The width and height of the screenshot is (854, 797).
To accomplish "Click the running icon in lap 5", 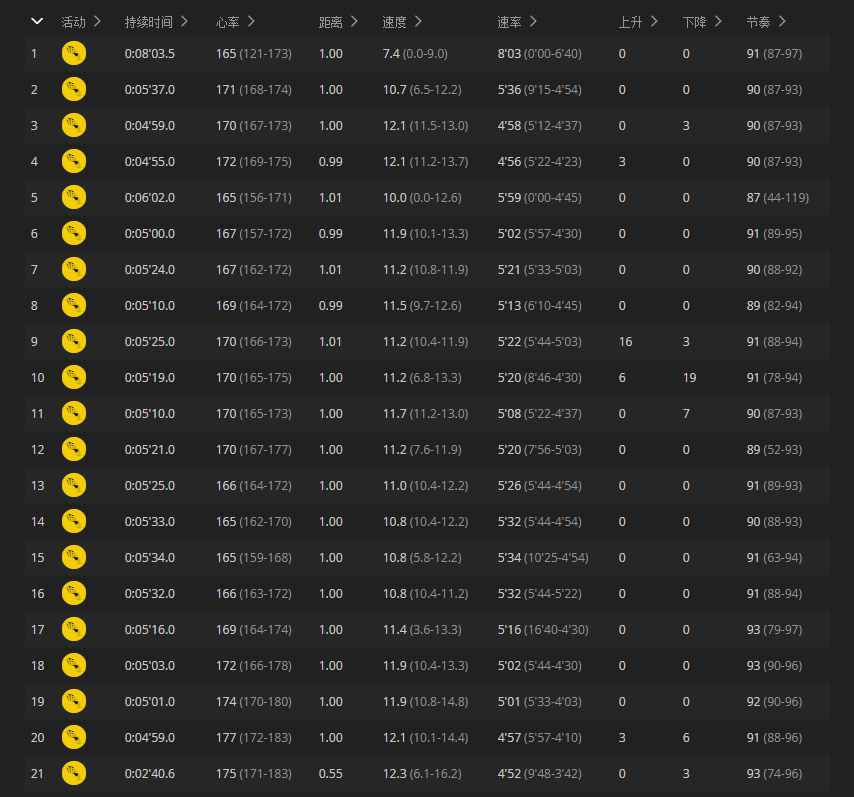I will (74, 197).
